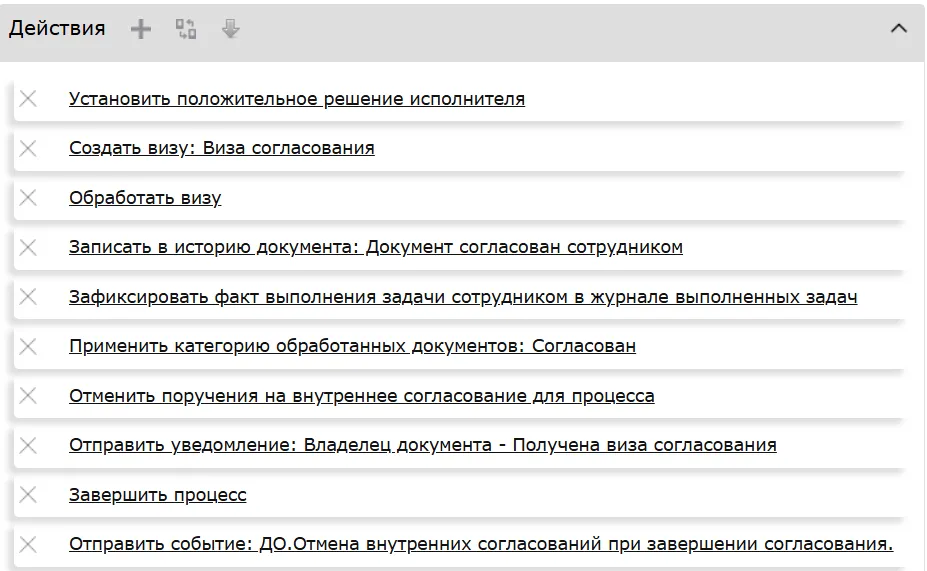Screen dimensions: 927x571
Task: Remove the 'Обработать визу' action
Action: (x=28, y=198)
